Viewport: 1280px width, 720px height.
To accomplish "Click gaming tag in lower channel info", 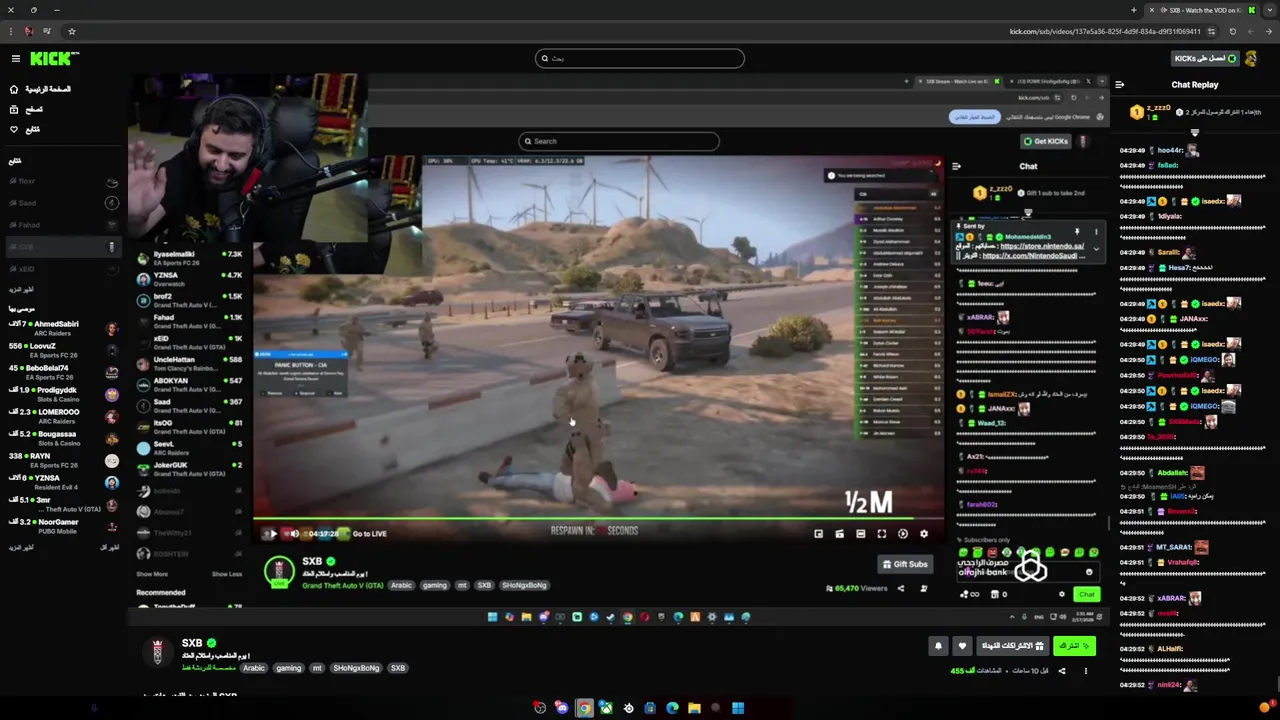I will tap(288, 668).
